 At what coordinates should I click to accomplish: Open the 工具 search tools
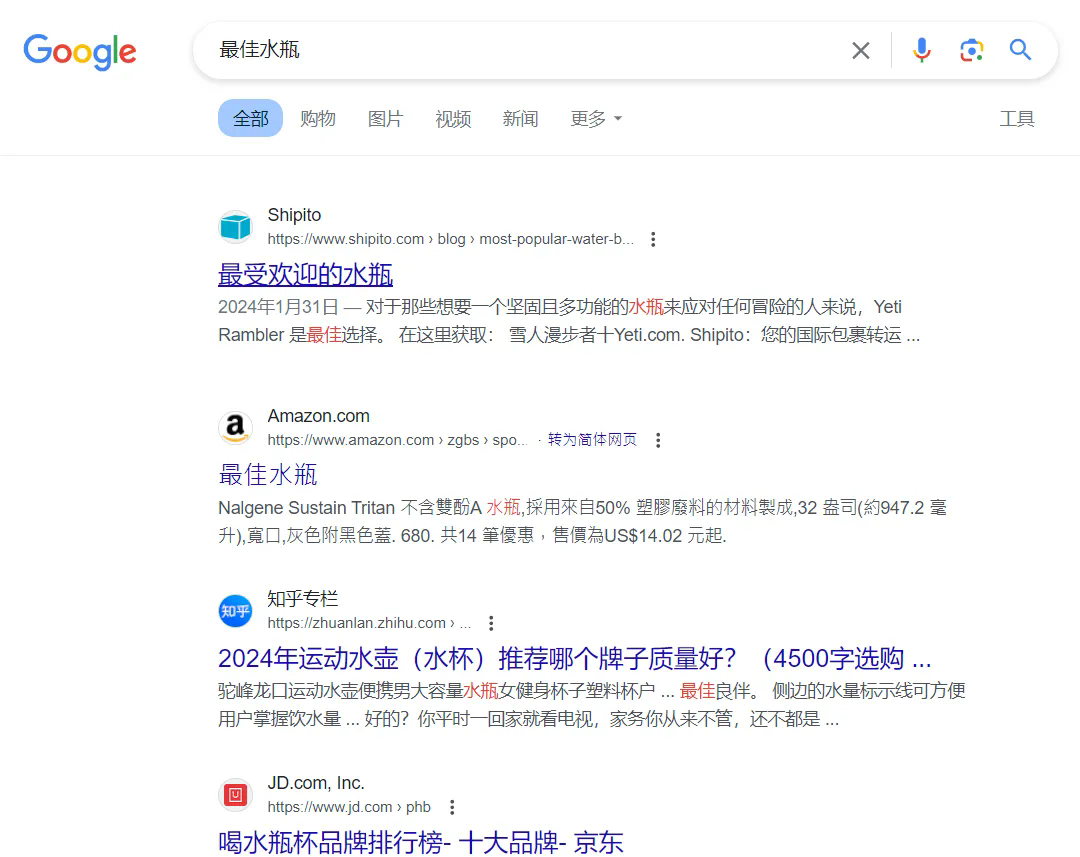(1017, 118)
